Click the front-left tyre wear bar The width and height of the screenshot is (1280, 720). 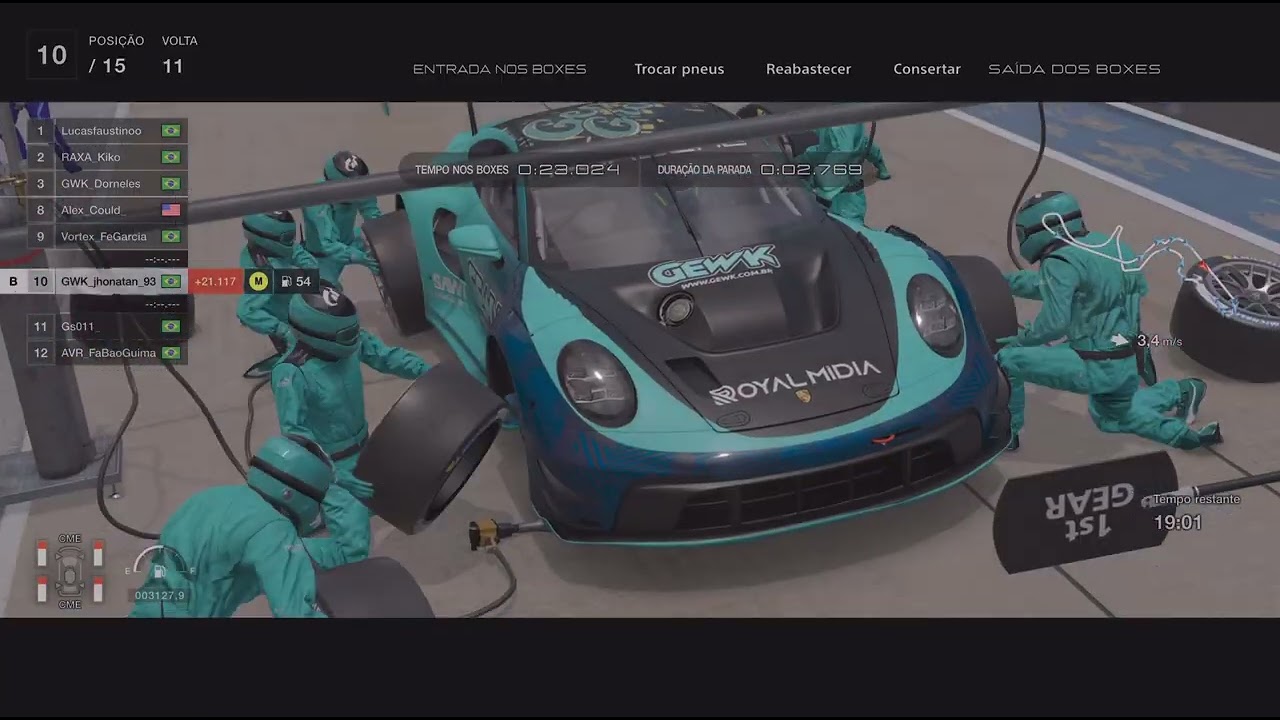(x=42, y=554)
